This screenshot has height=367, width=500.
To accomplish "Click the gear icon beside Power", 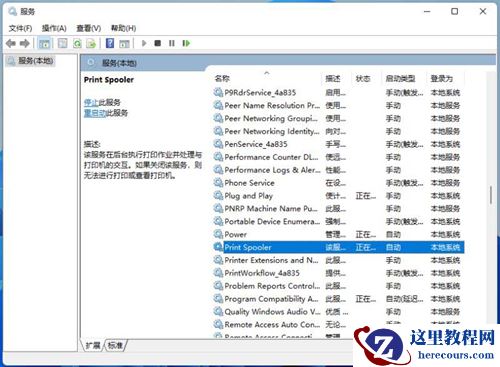I will pyautogui.click(x=218, y=234).
